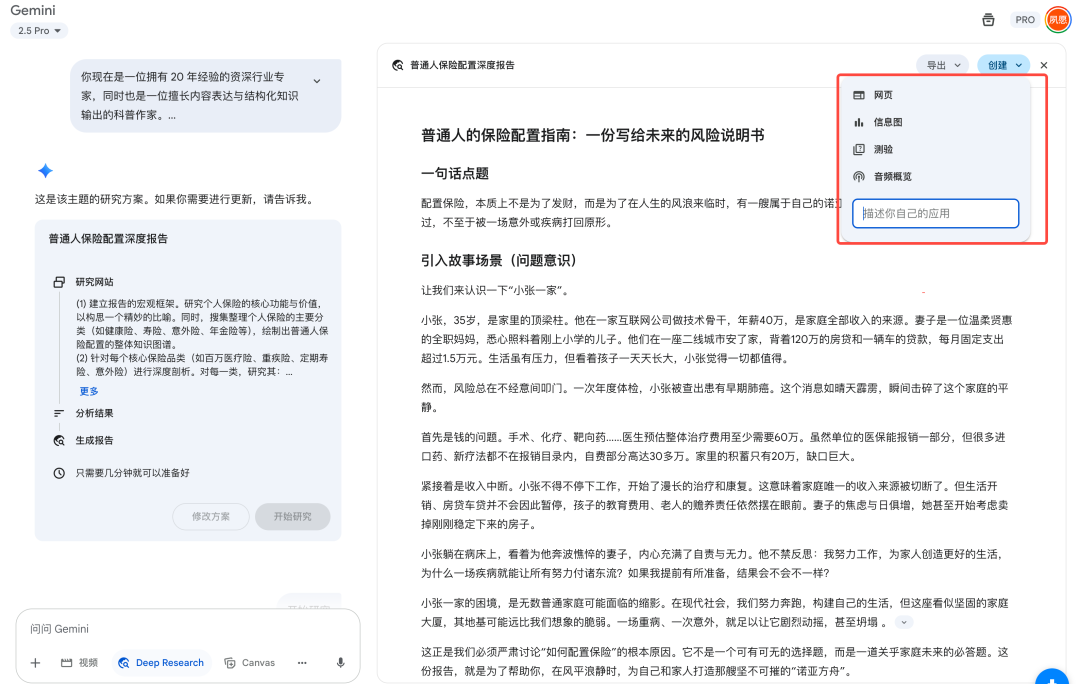Viewport: 1080px width, 684px height.
Task: Select the 测验 (quiz) creation icon
Action: click(x=860, y=149)
